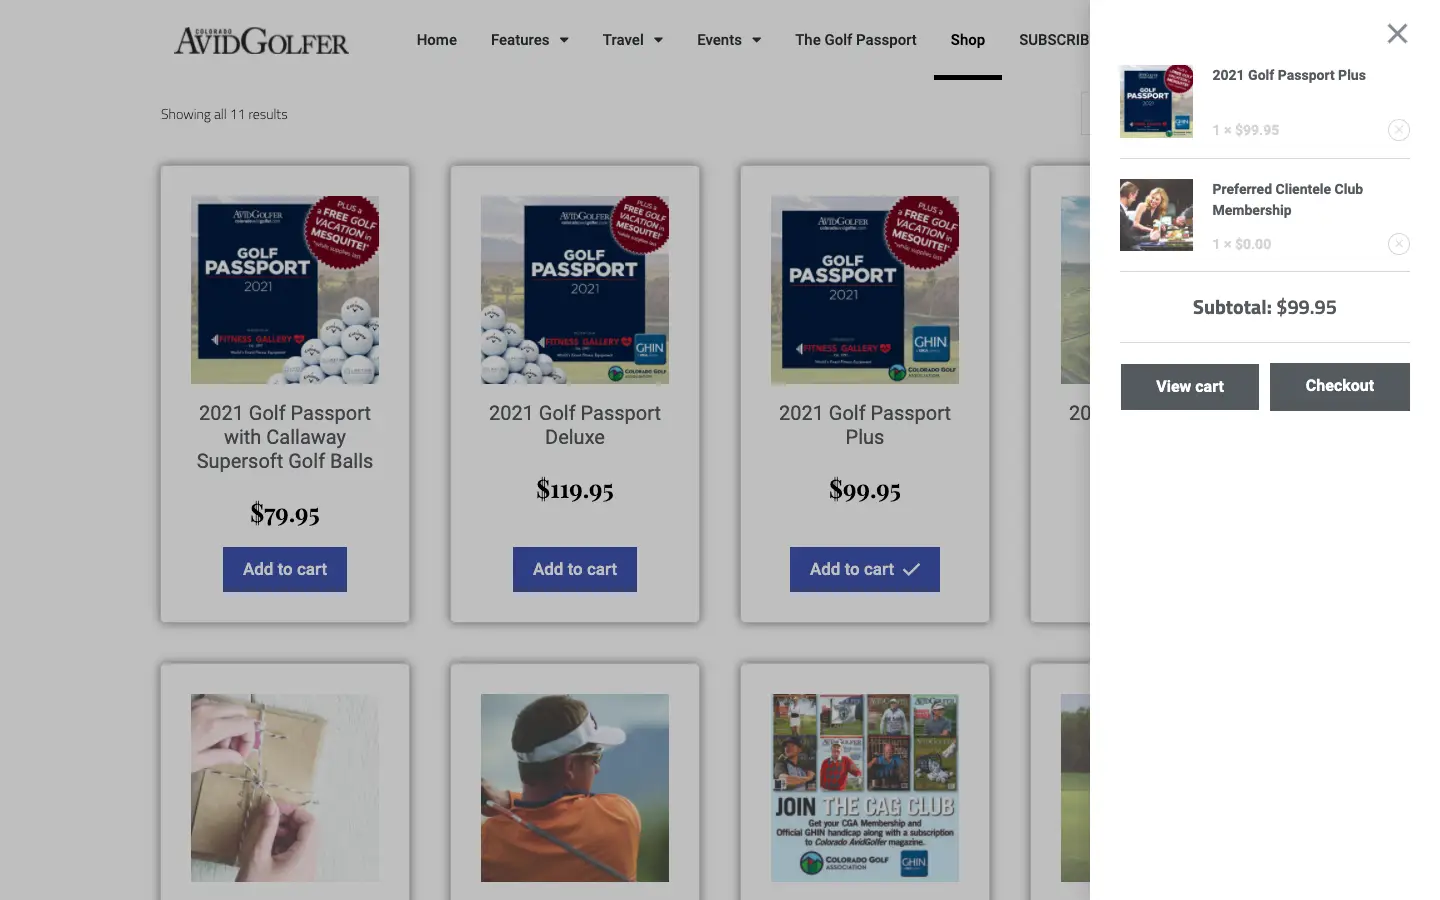This screenshot has height=900, width=1440.
Task: Open the Join the CAG Club product image
Action: click(x=865, y=788)
